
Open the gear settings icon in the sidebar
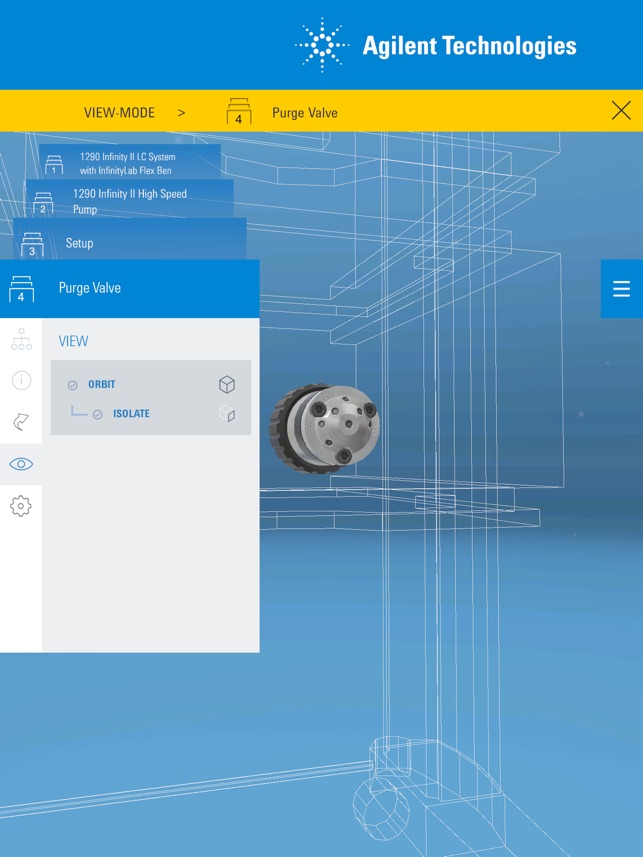pyautogui.click(x=21, y=506)
